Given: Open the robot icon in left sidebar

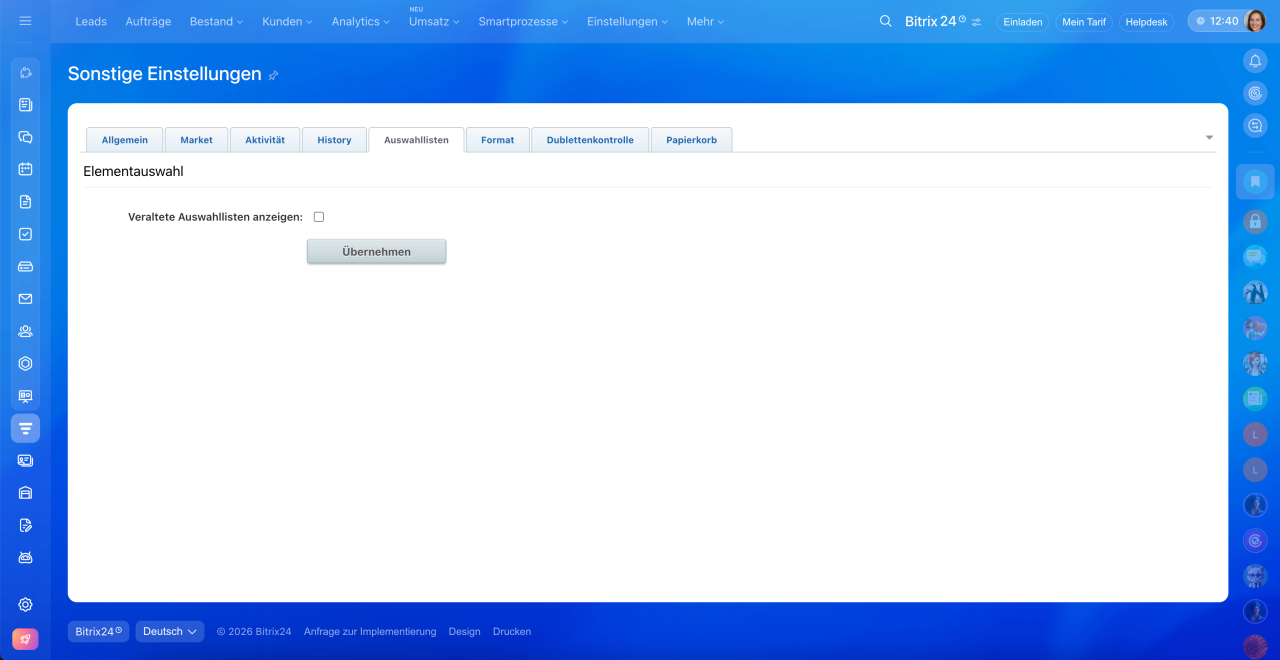Looking at the screenshot, I should coord(25,557).
